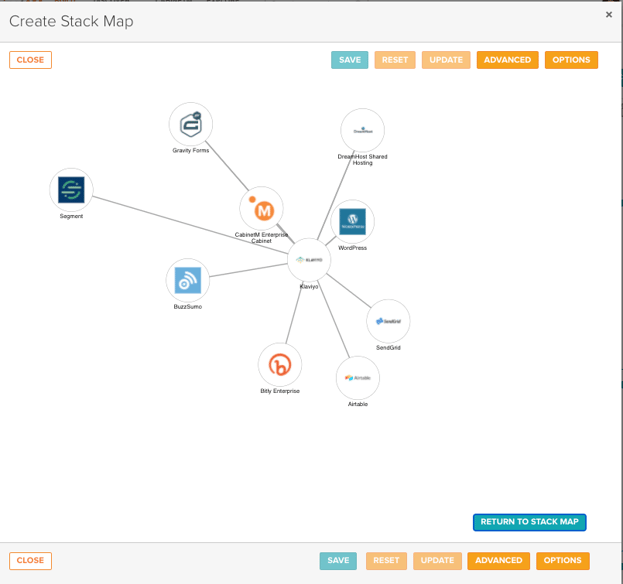The height and width of the screenshot is (584, 623).
Task: Click the CabinetM Enterprise Cabinet label
Action: 261,238
